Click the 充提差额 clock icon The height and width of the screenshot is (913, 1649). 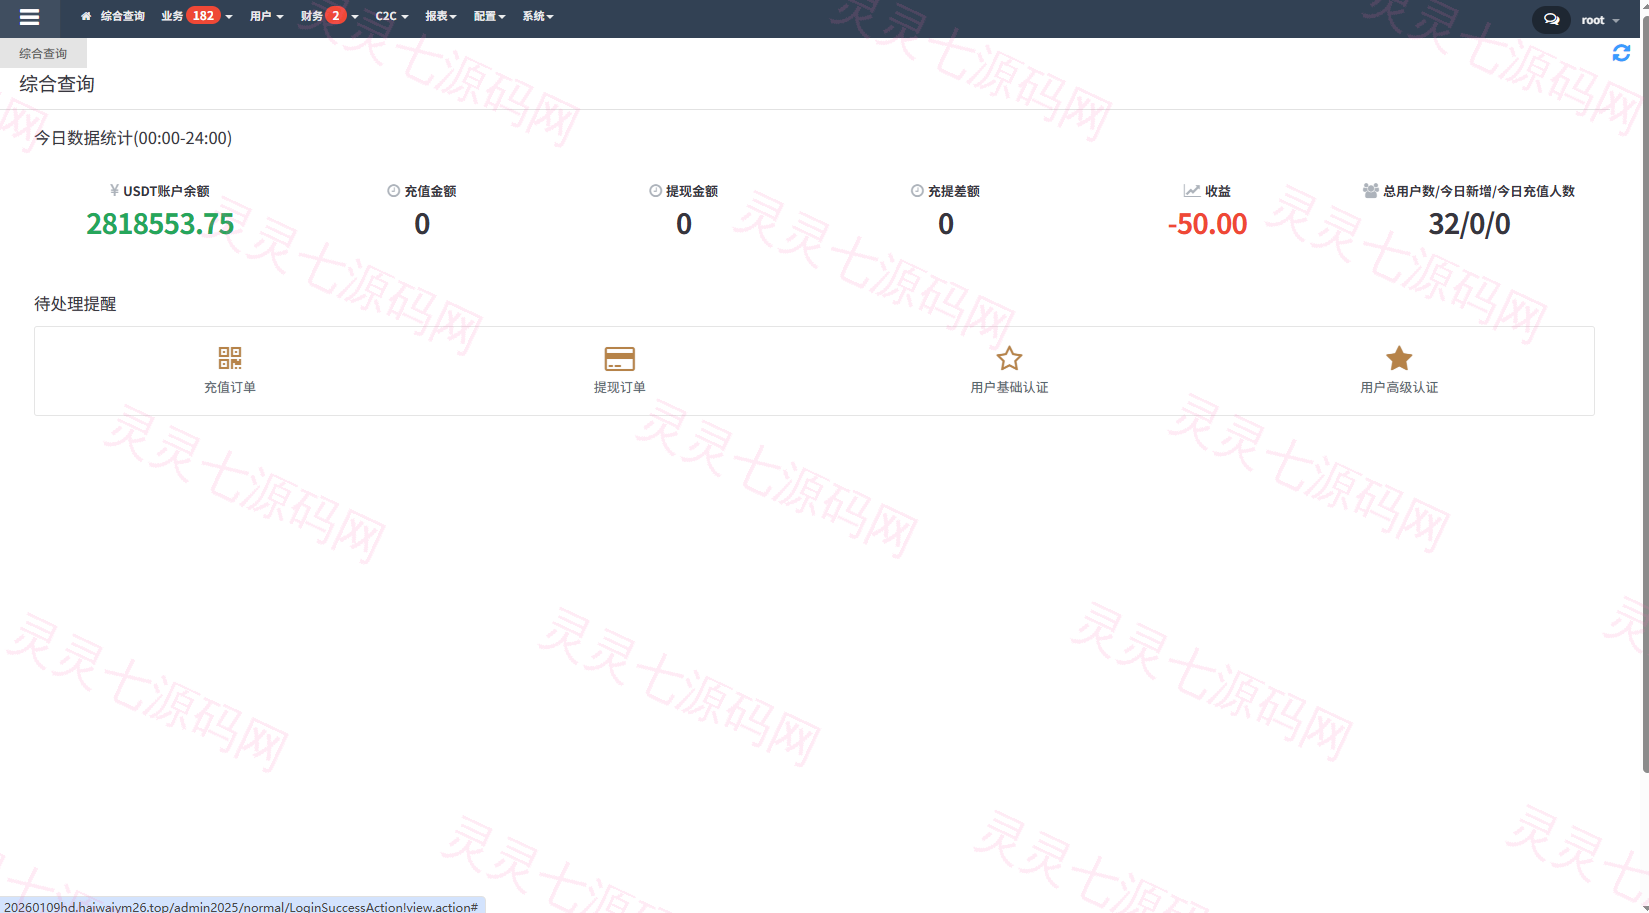coord(917,191)
